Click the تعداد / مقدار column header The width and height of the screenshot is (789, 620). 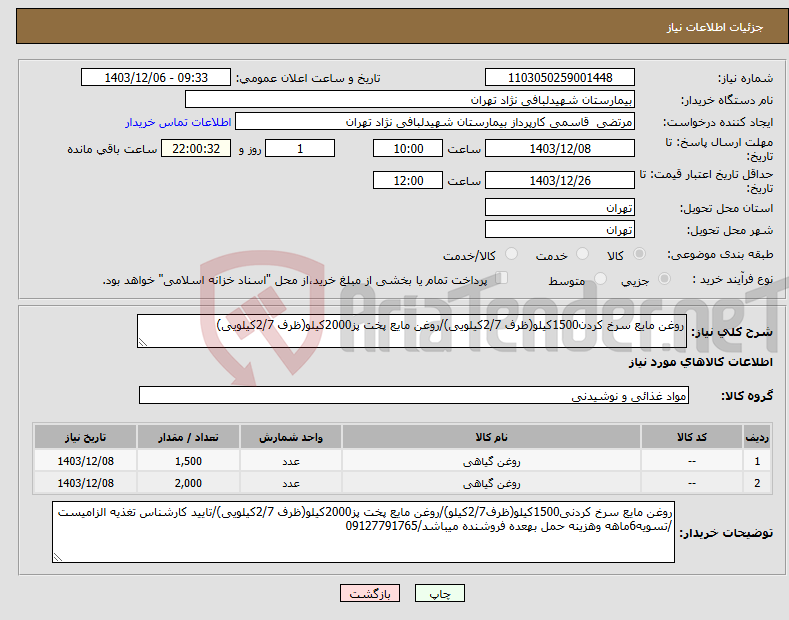(188, 437)
